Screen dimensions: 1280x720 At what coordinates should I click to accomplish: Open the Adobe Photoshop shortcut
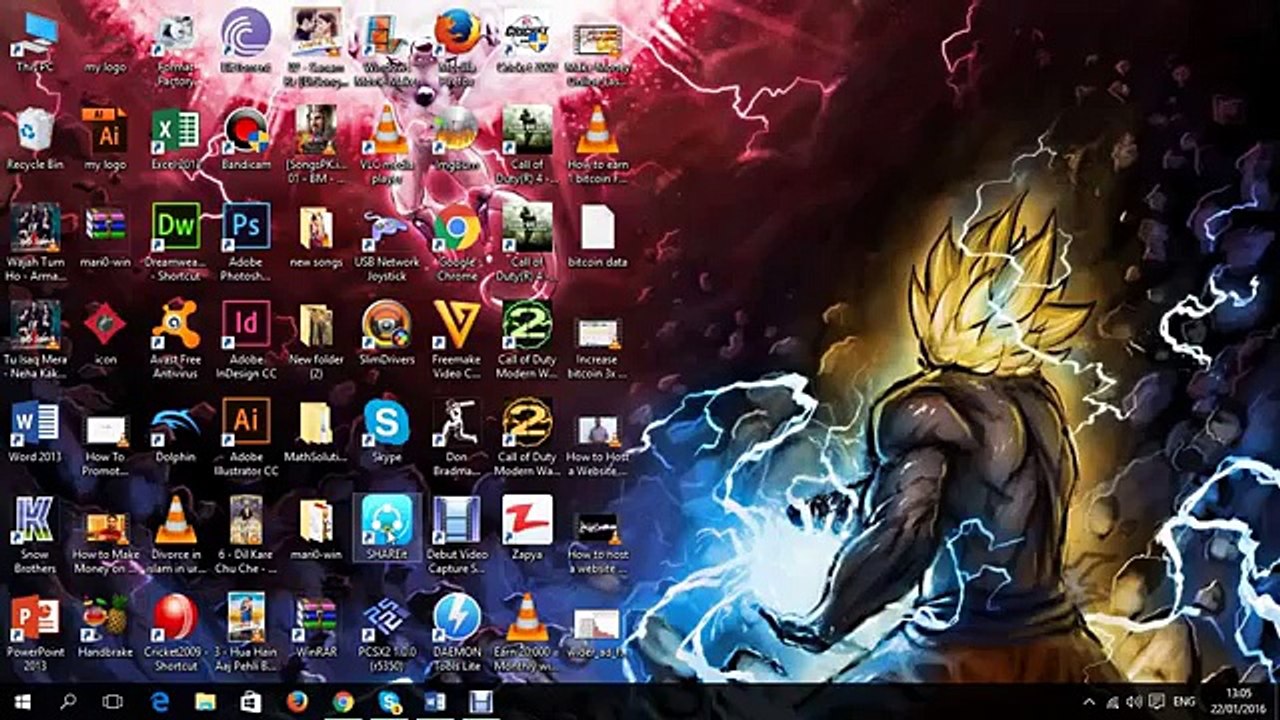click(246, 242)
